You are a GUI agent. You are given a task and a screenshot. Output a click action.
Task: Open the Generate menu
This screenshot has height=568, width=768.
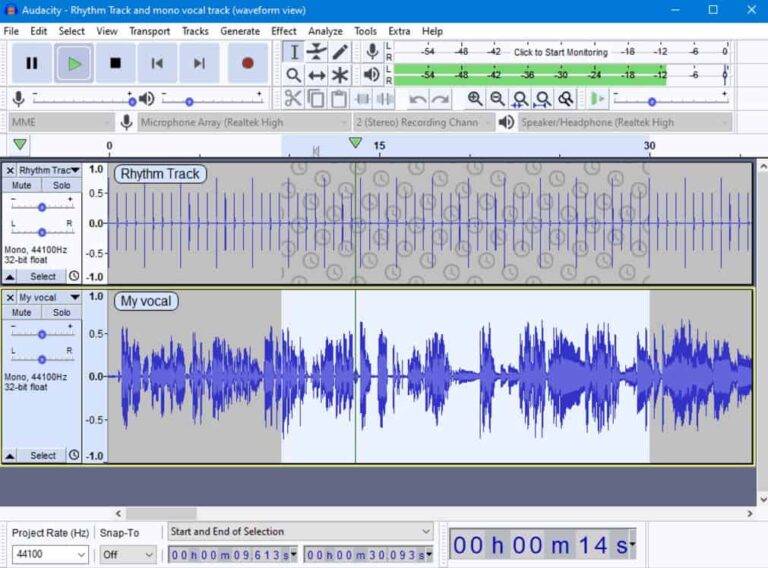240,31
